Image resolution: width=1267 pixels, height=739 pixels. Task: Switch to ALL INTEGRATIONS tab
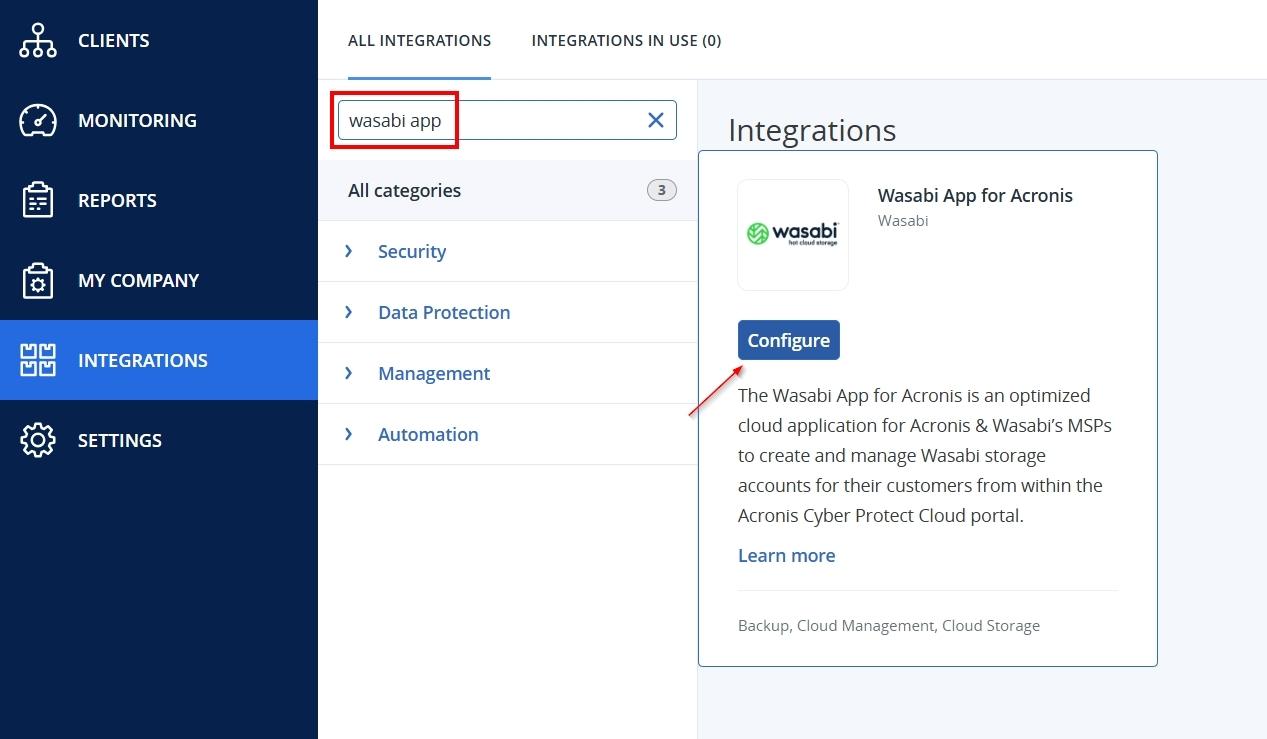click(419, 41)
